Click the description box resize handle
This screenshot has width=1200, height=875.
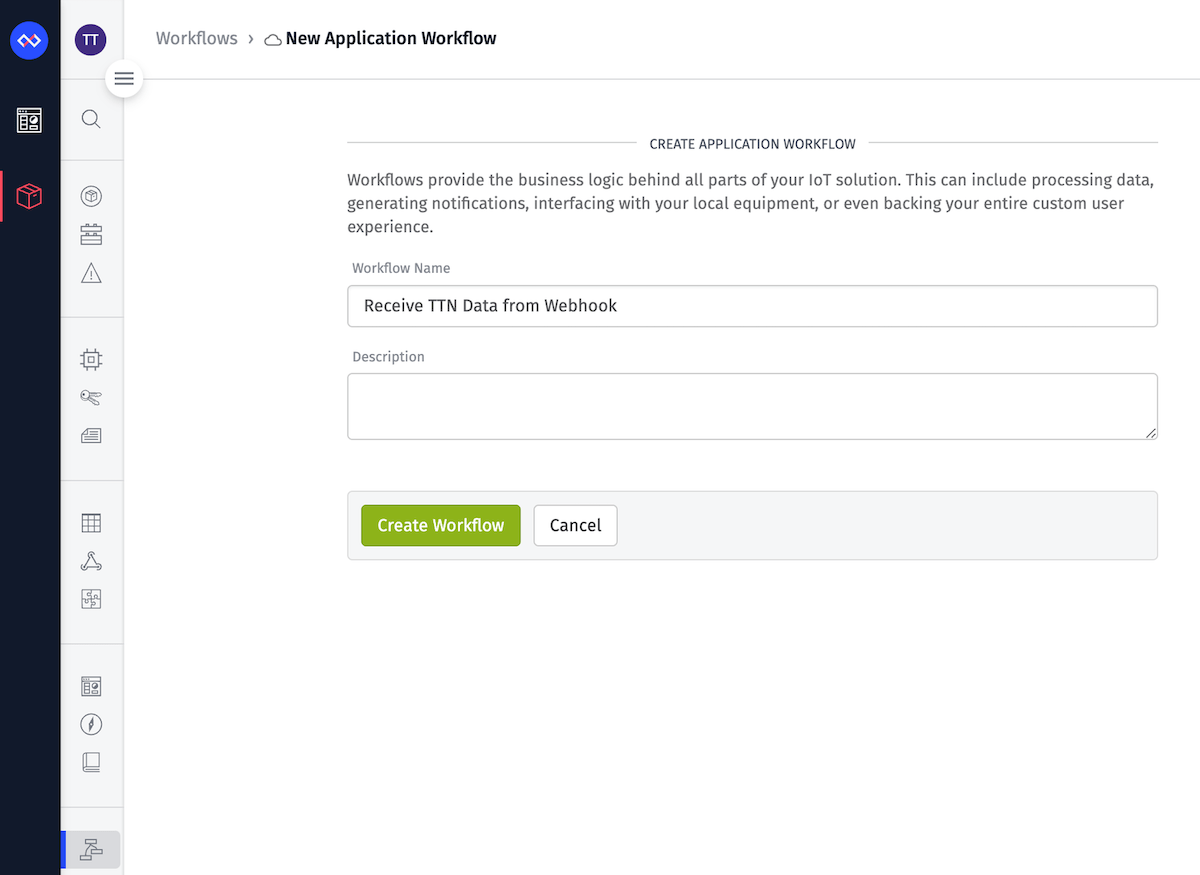pos(1151,433)
